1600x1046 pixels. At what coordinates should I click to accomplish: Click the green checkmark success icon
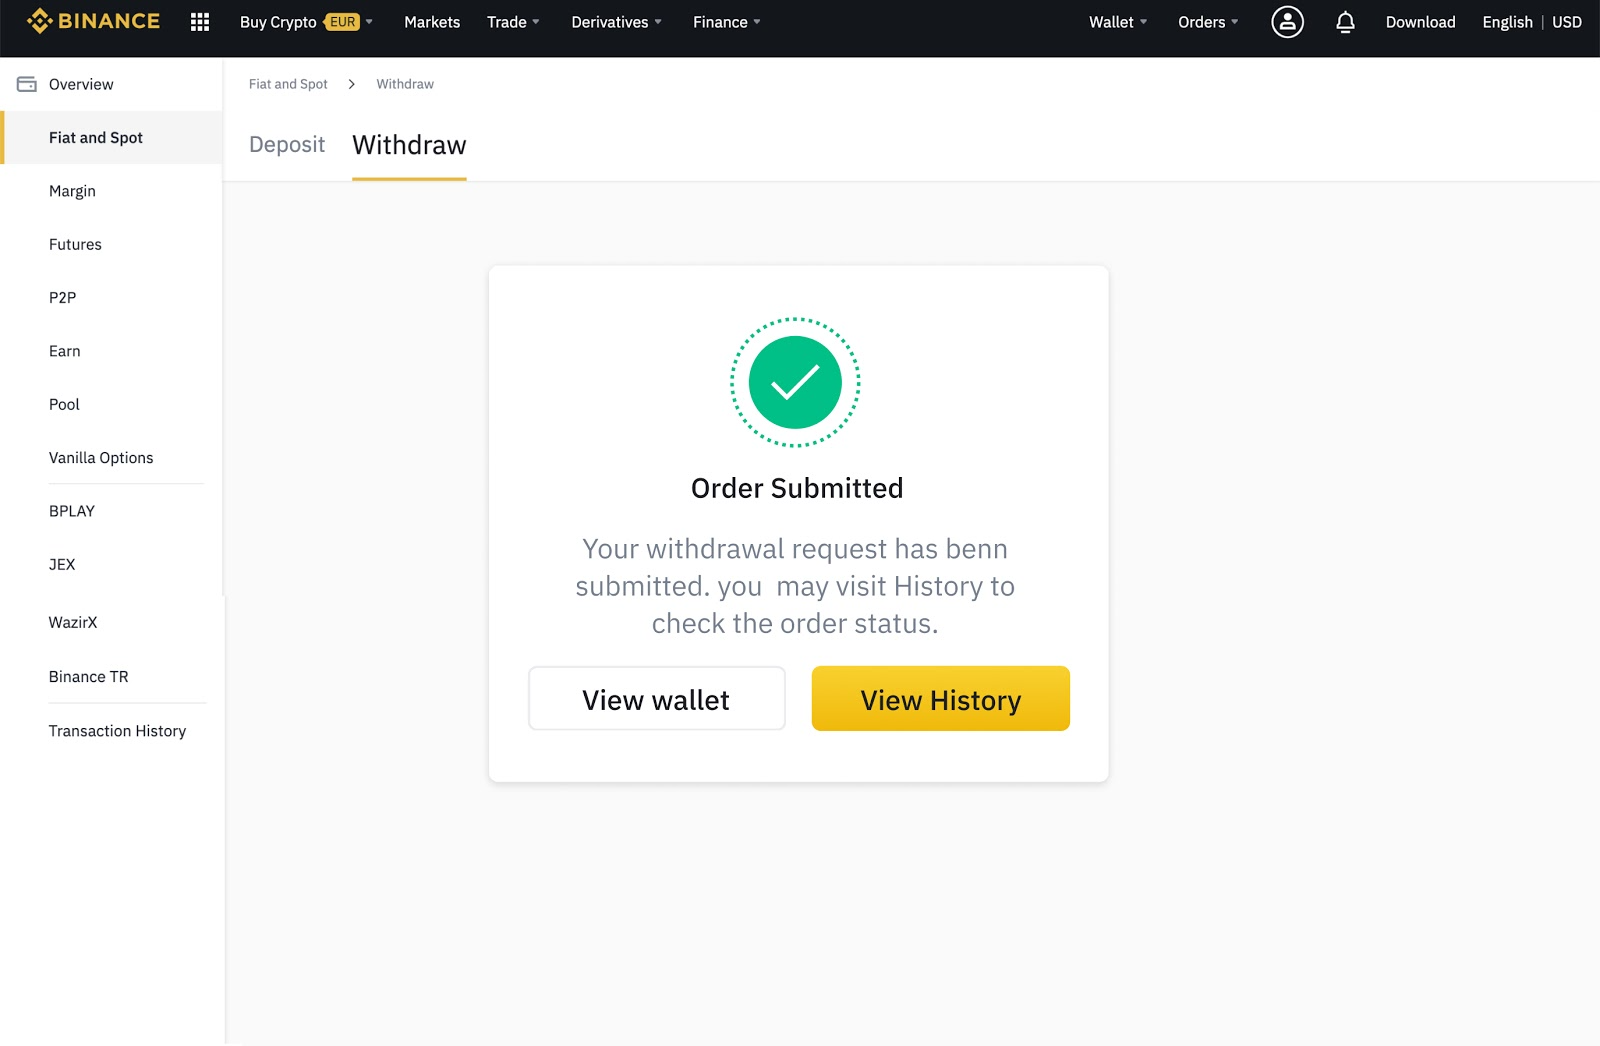[795, 382]
